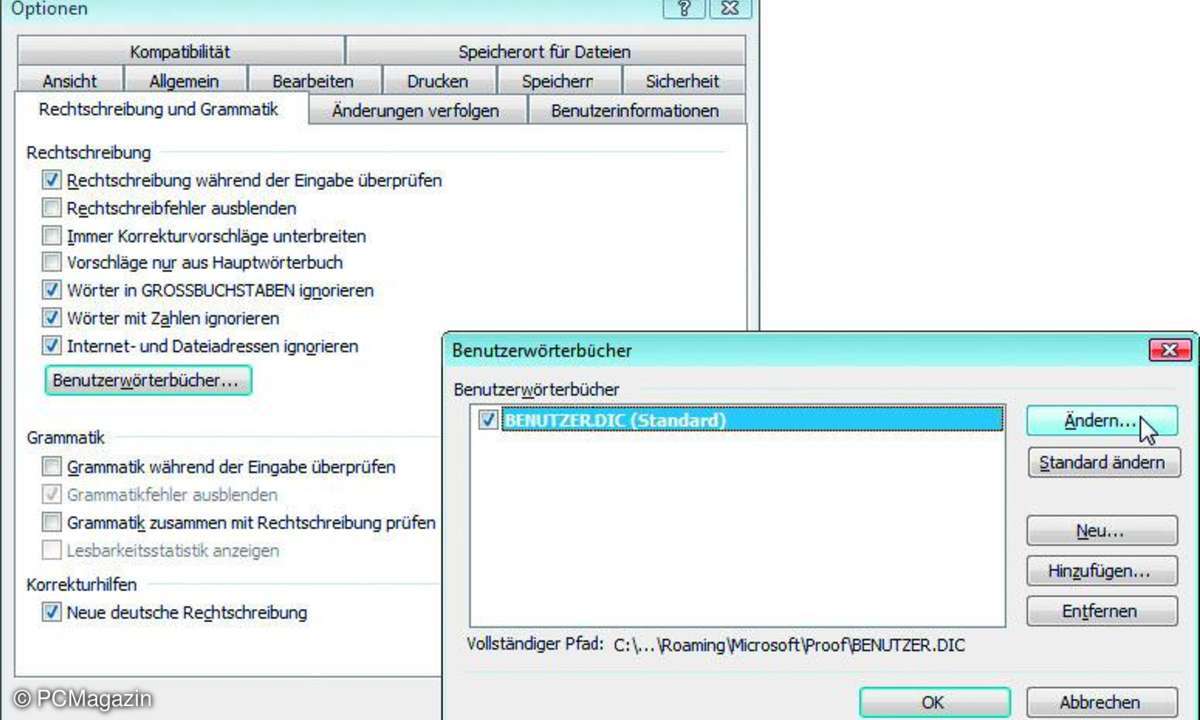Screen dimensions: 1200x720
Task: Click the Benutzerwörterbücher... button
Action: tap(148, 381)
